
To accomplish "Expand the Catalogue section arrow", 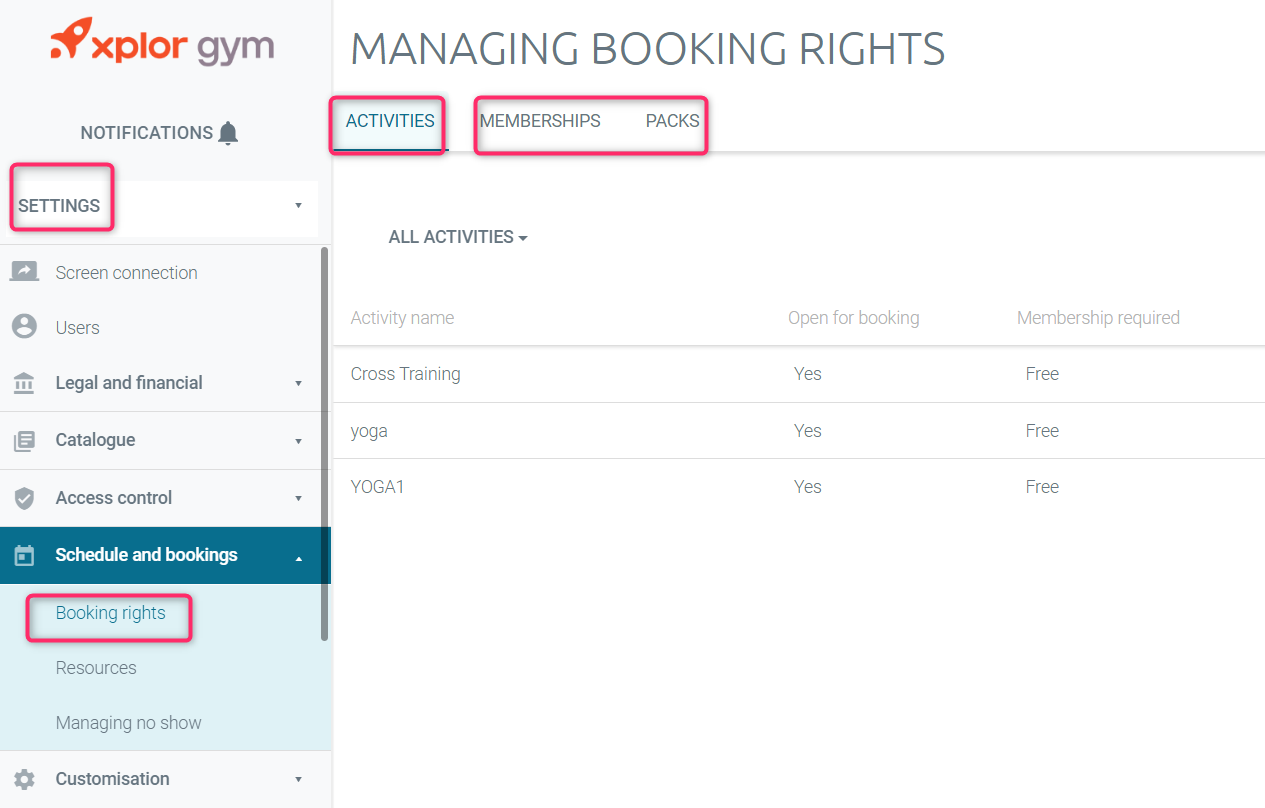I will 298,441.
